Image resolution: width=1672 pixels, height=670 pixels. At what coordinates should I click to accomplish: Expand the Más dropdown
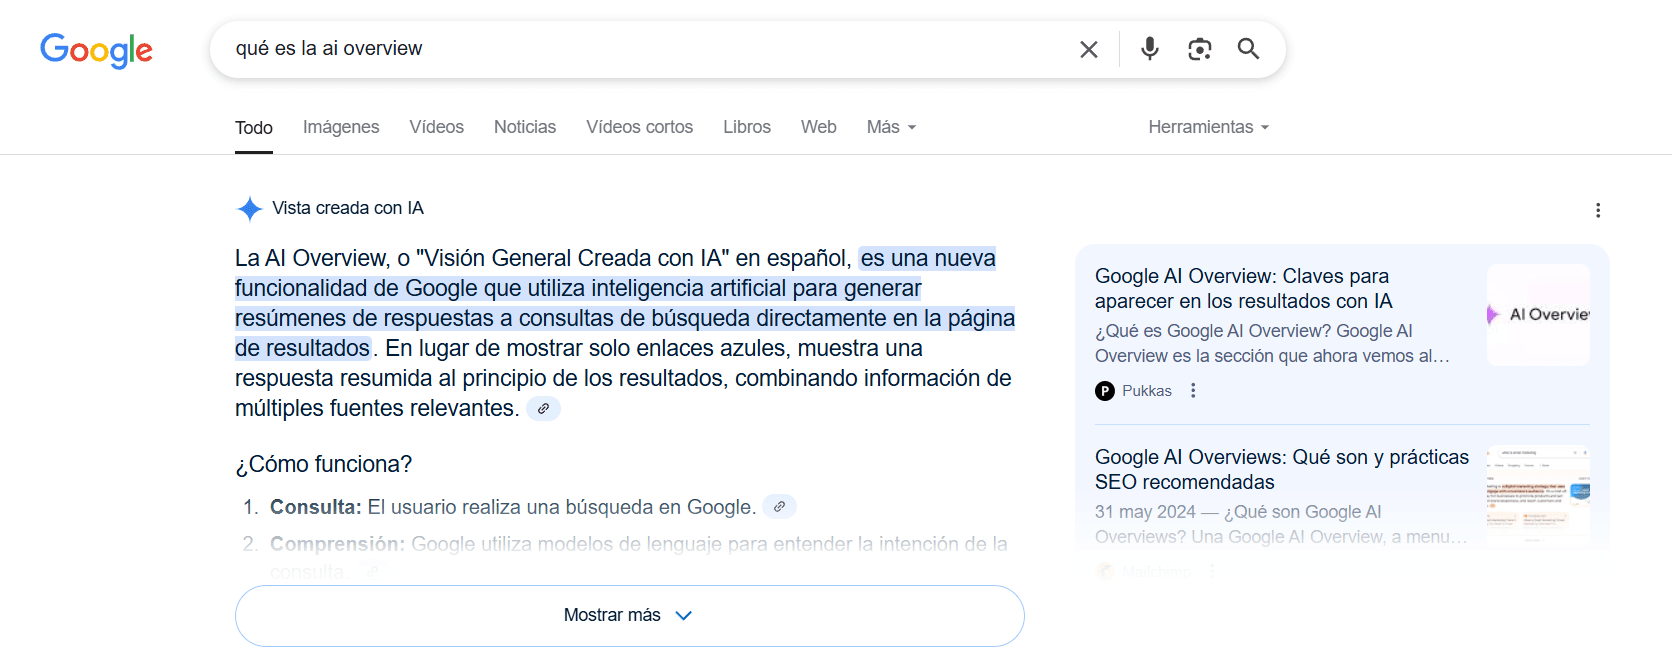click(891, 127)
